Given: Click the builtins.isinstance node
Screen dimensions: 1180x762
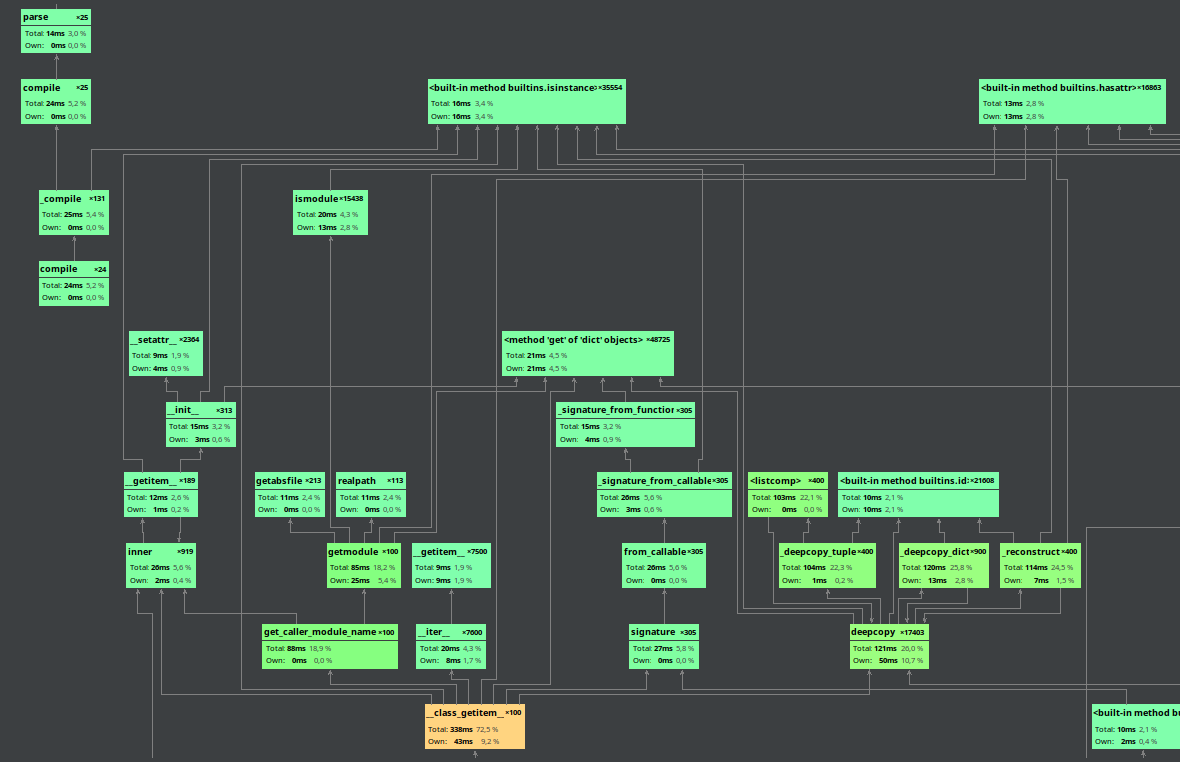Looking at the screenshot, I should pos(527,101).
